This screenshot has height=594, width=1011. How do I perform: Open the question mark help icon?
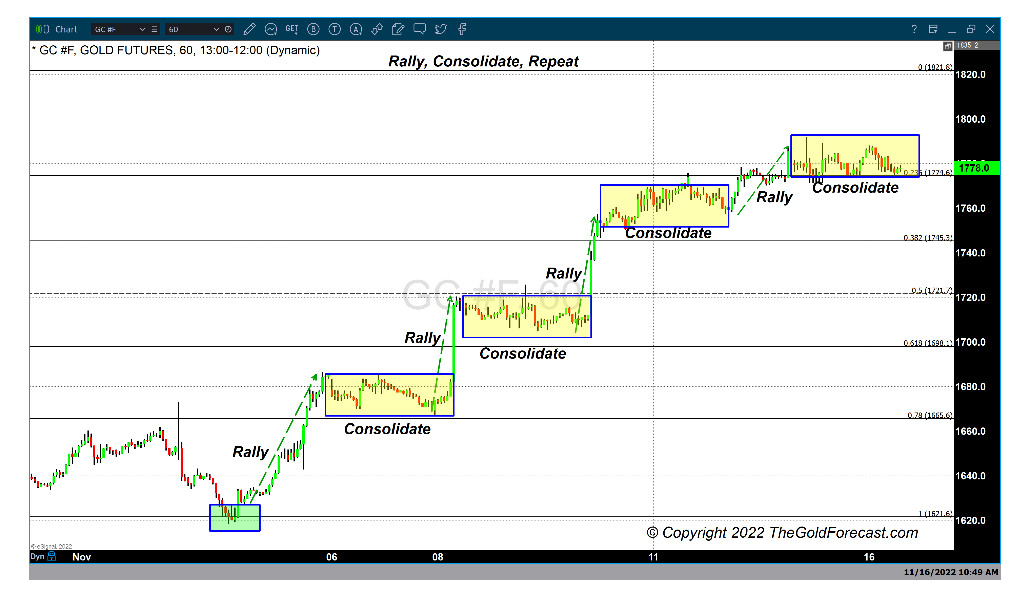point(914,29)
